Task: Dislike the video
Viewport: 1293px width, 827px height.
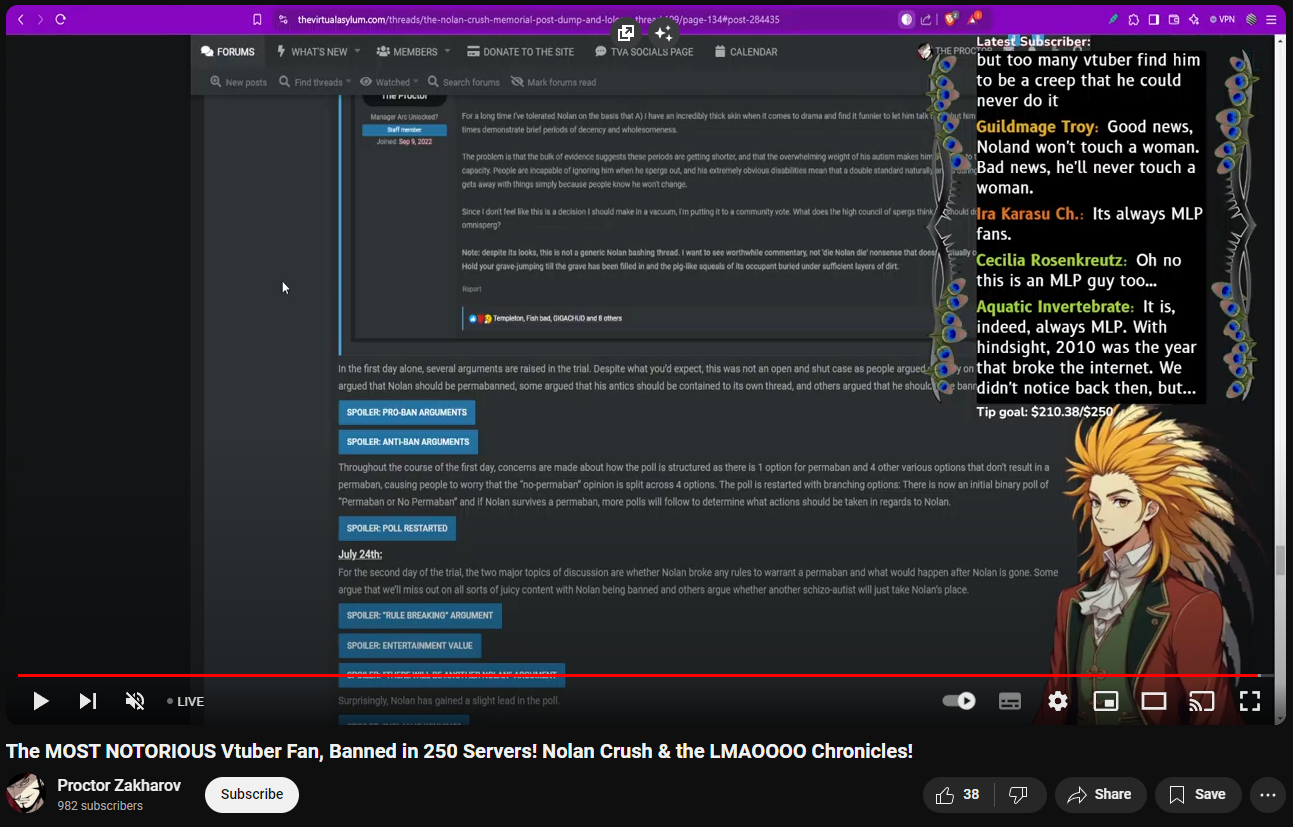Action: (1019, 794)
